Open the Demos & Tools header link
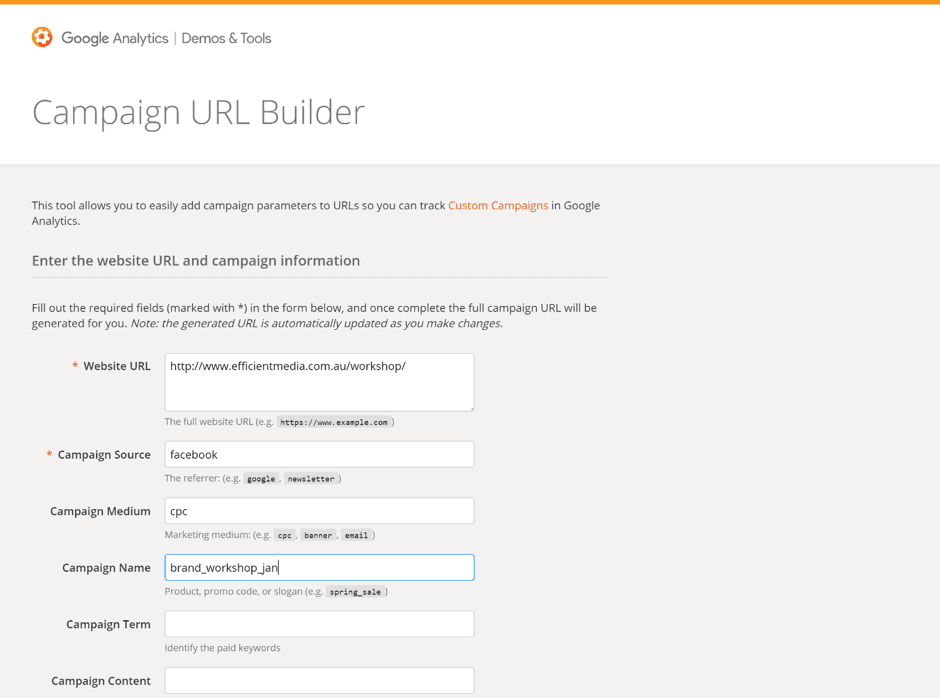 (226, 38)
